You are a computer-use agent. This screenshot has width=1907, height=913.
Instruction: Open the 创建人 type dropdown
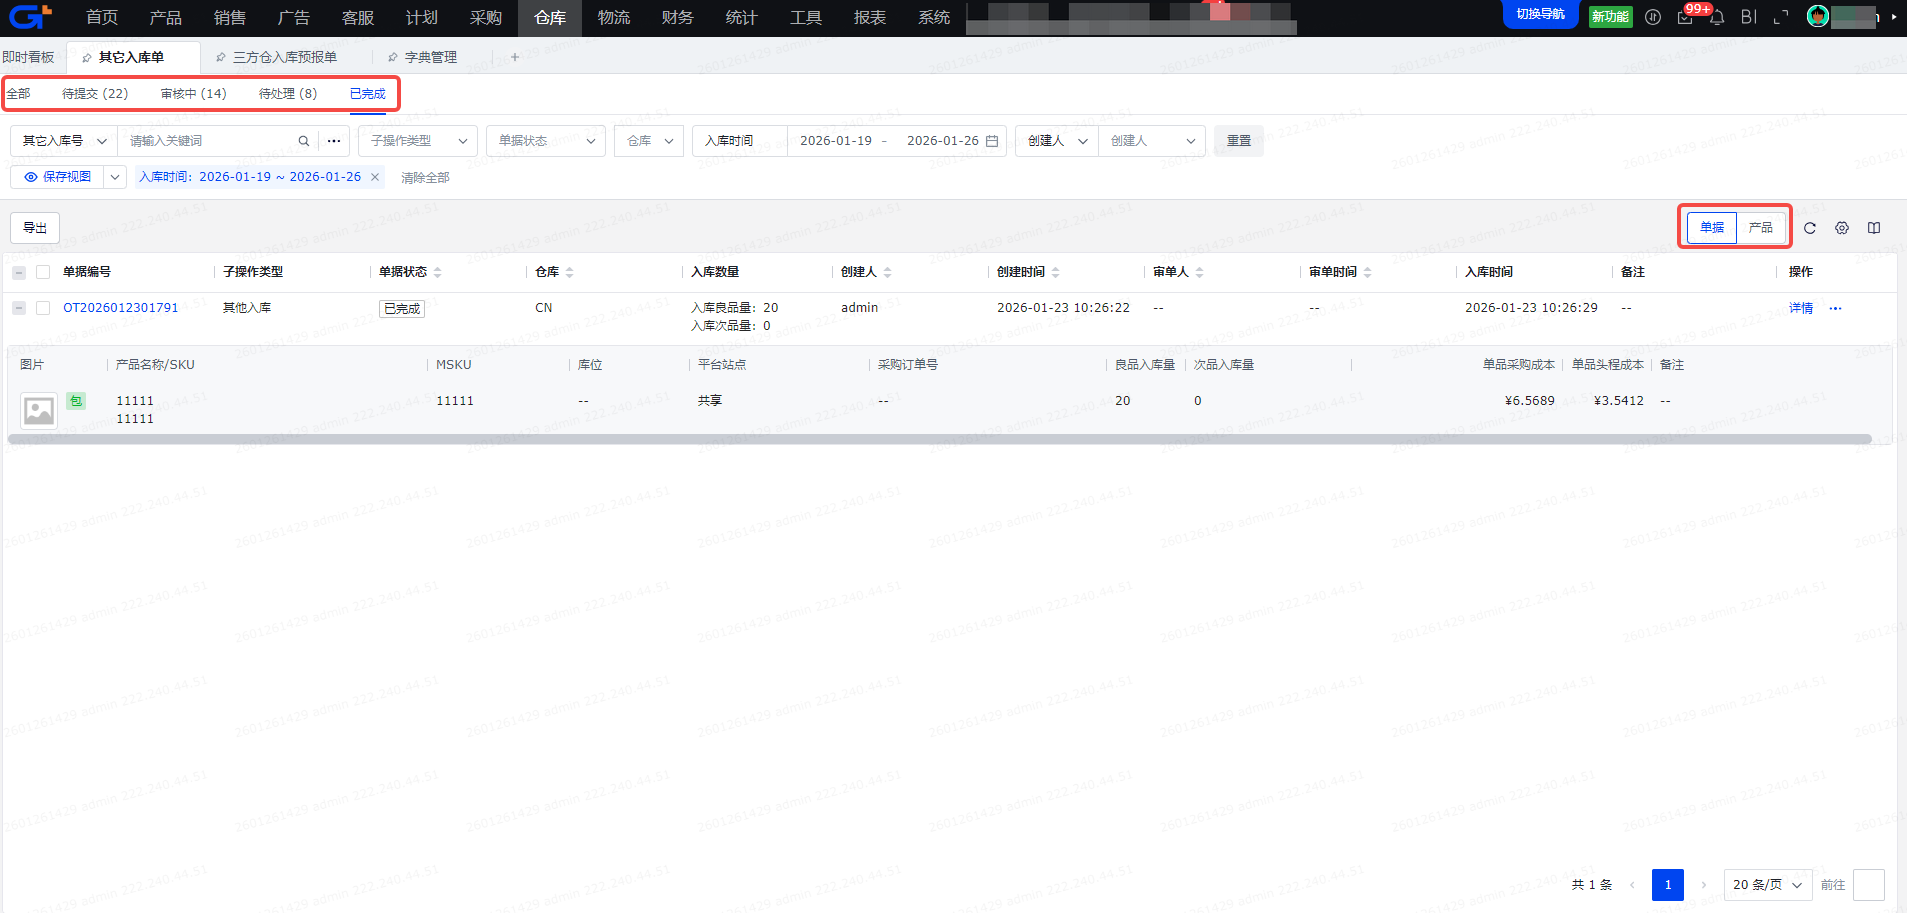pyautogui.click(x=1057, y=141)
